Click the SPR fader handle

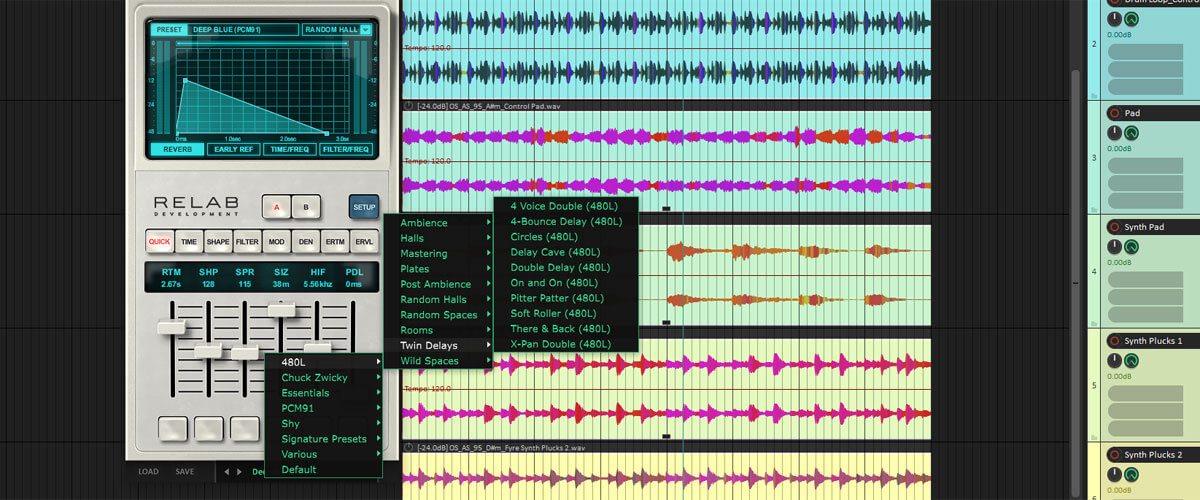245,352
